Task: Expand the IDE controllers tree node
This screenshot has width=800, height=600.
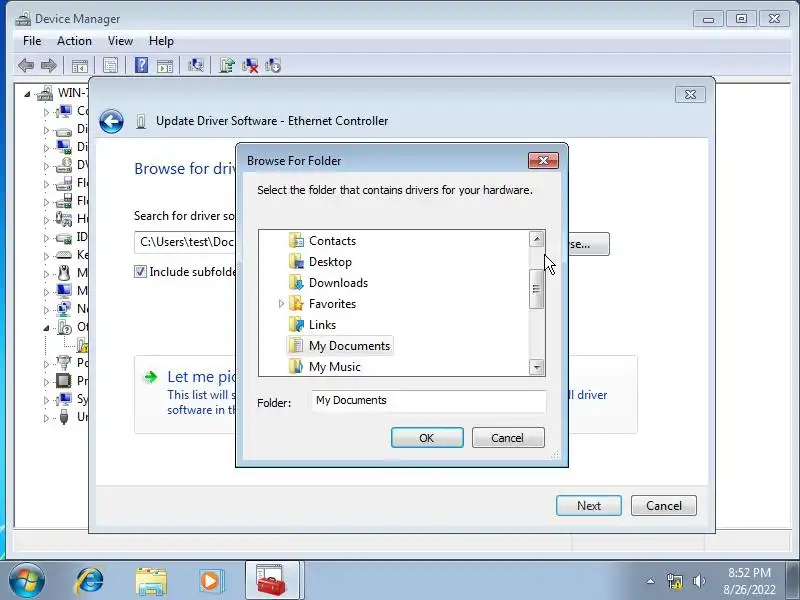Action: click(x=46, y=238)
